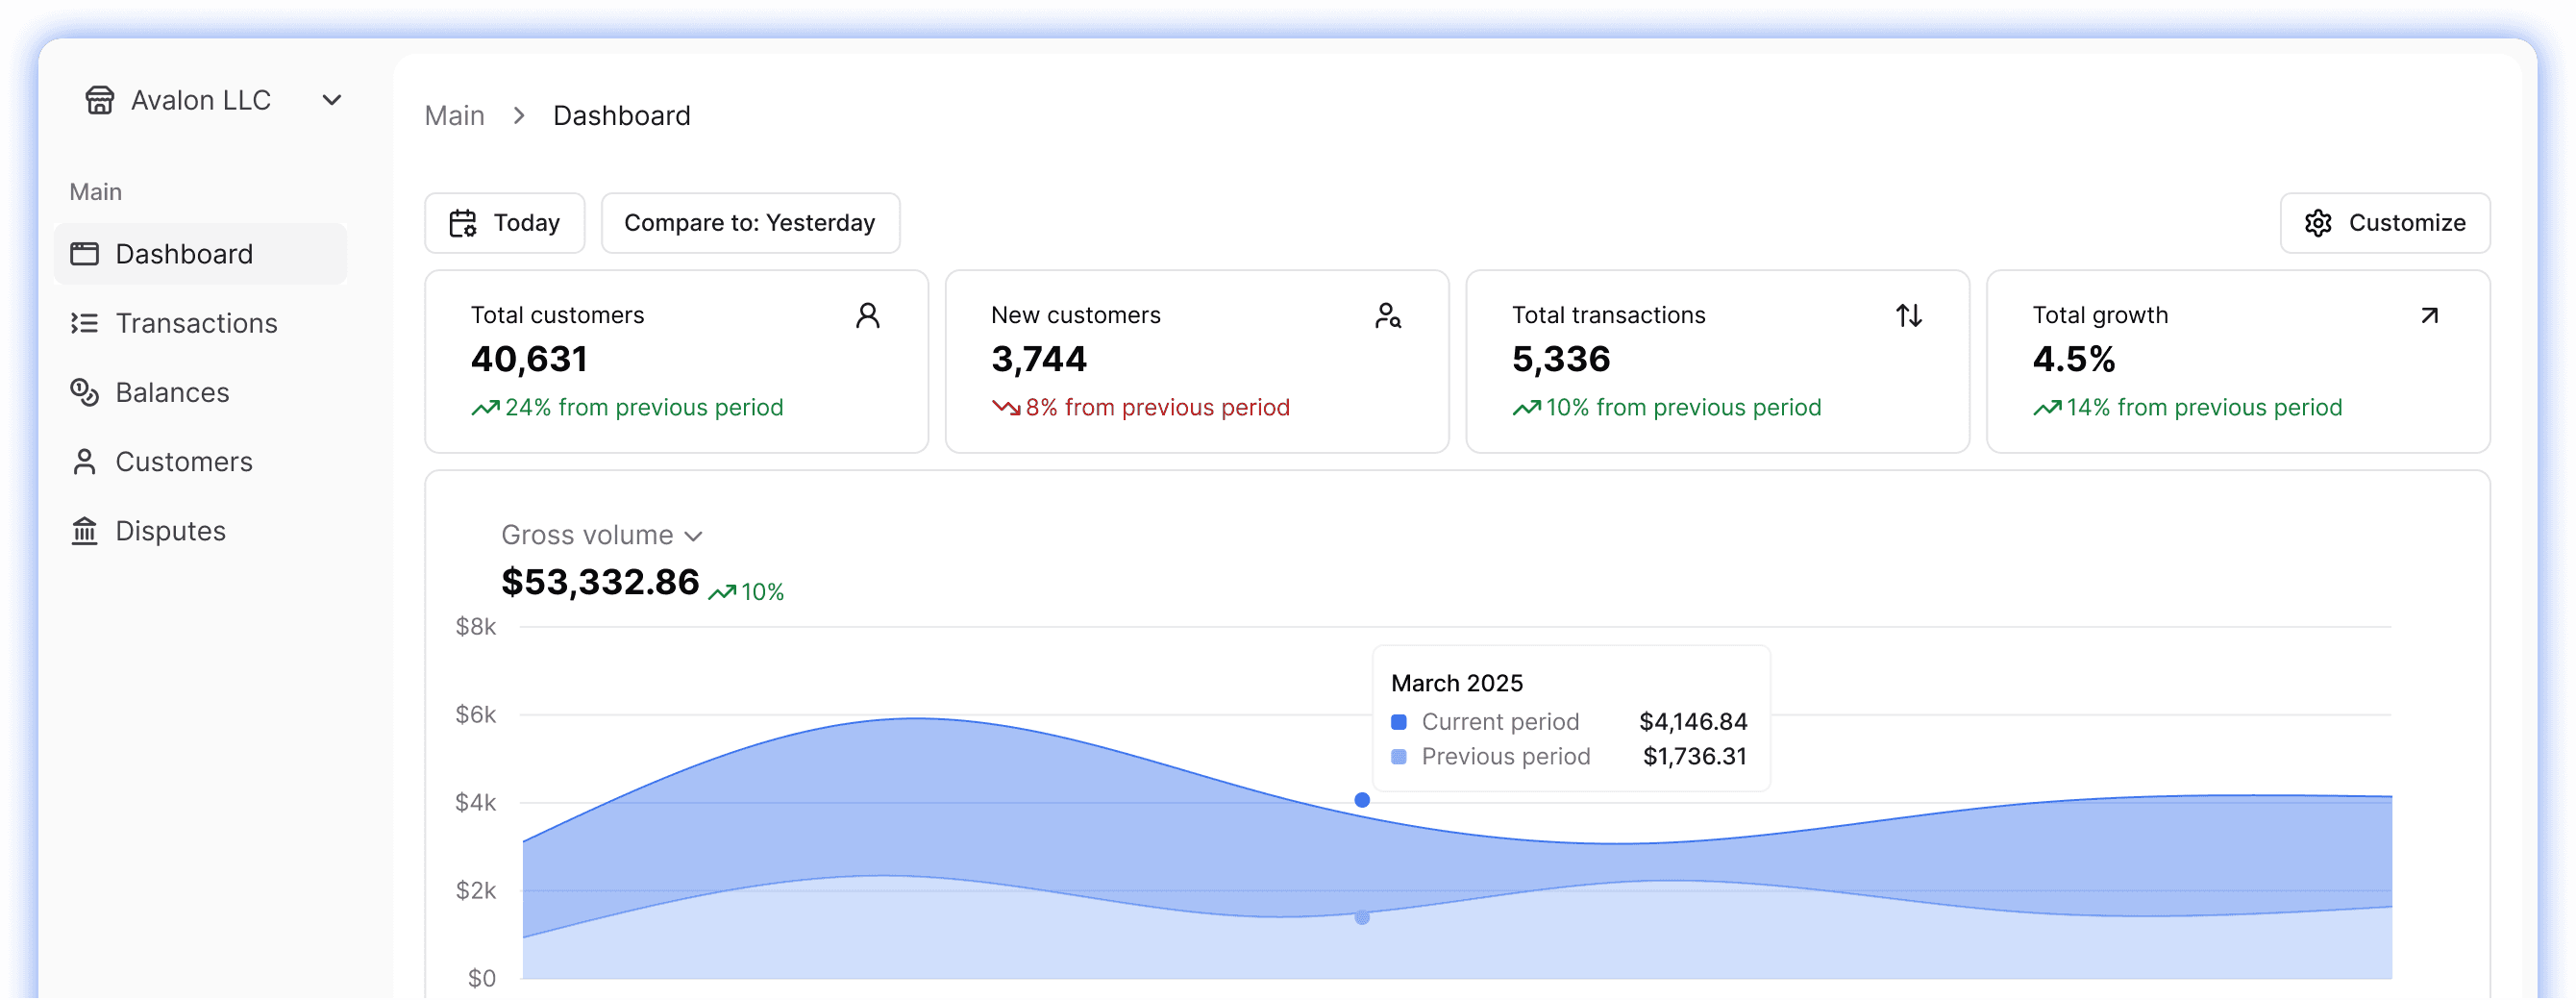Click the growth arrow icon on Total growth card

coord(2430,315)
